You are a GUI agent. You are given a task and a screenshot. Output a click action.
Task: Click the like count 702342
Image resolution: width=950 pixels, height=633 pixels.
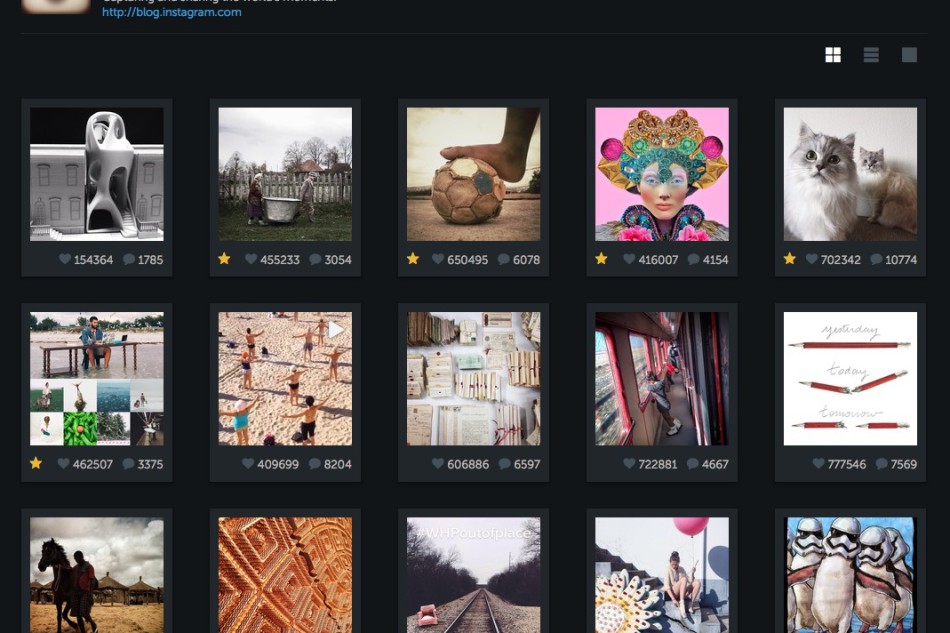tap(840, 260)
